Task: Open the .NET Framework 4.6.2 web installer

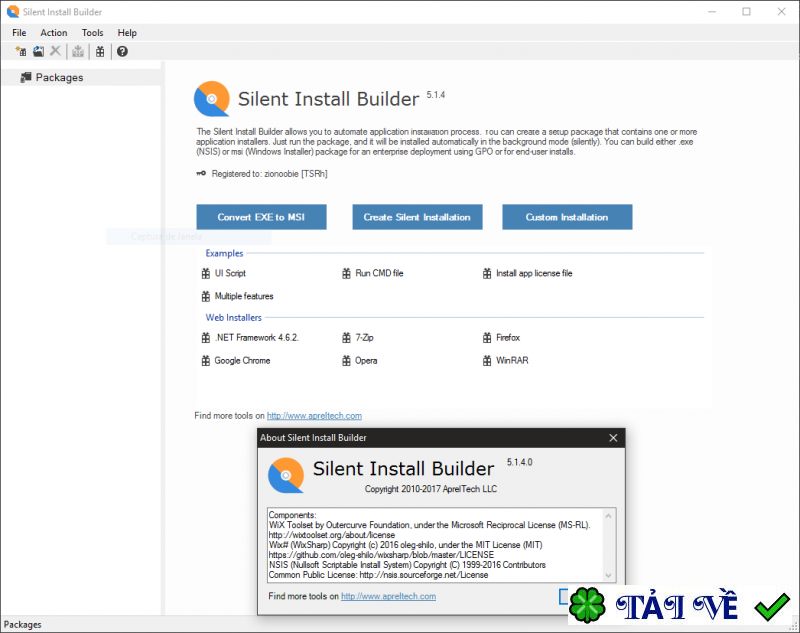Action: 250,338
